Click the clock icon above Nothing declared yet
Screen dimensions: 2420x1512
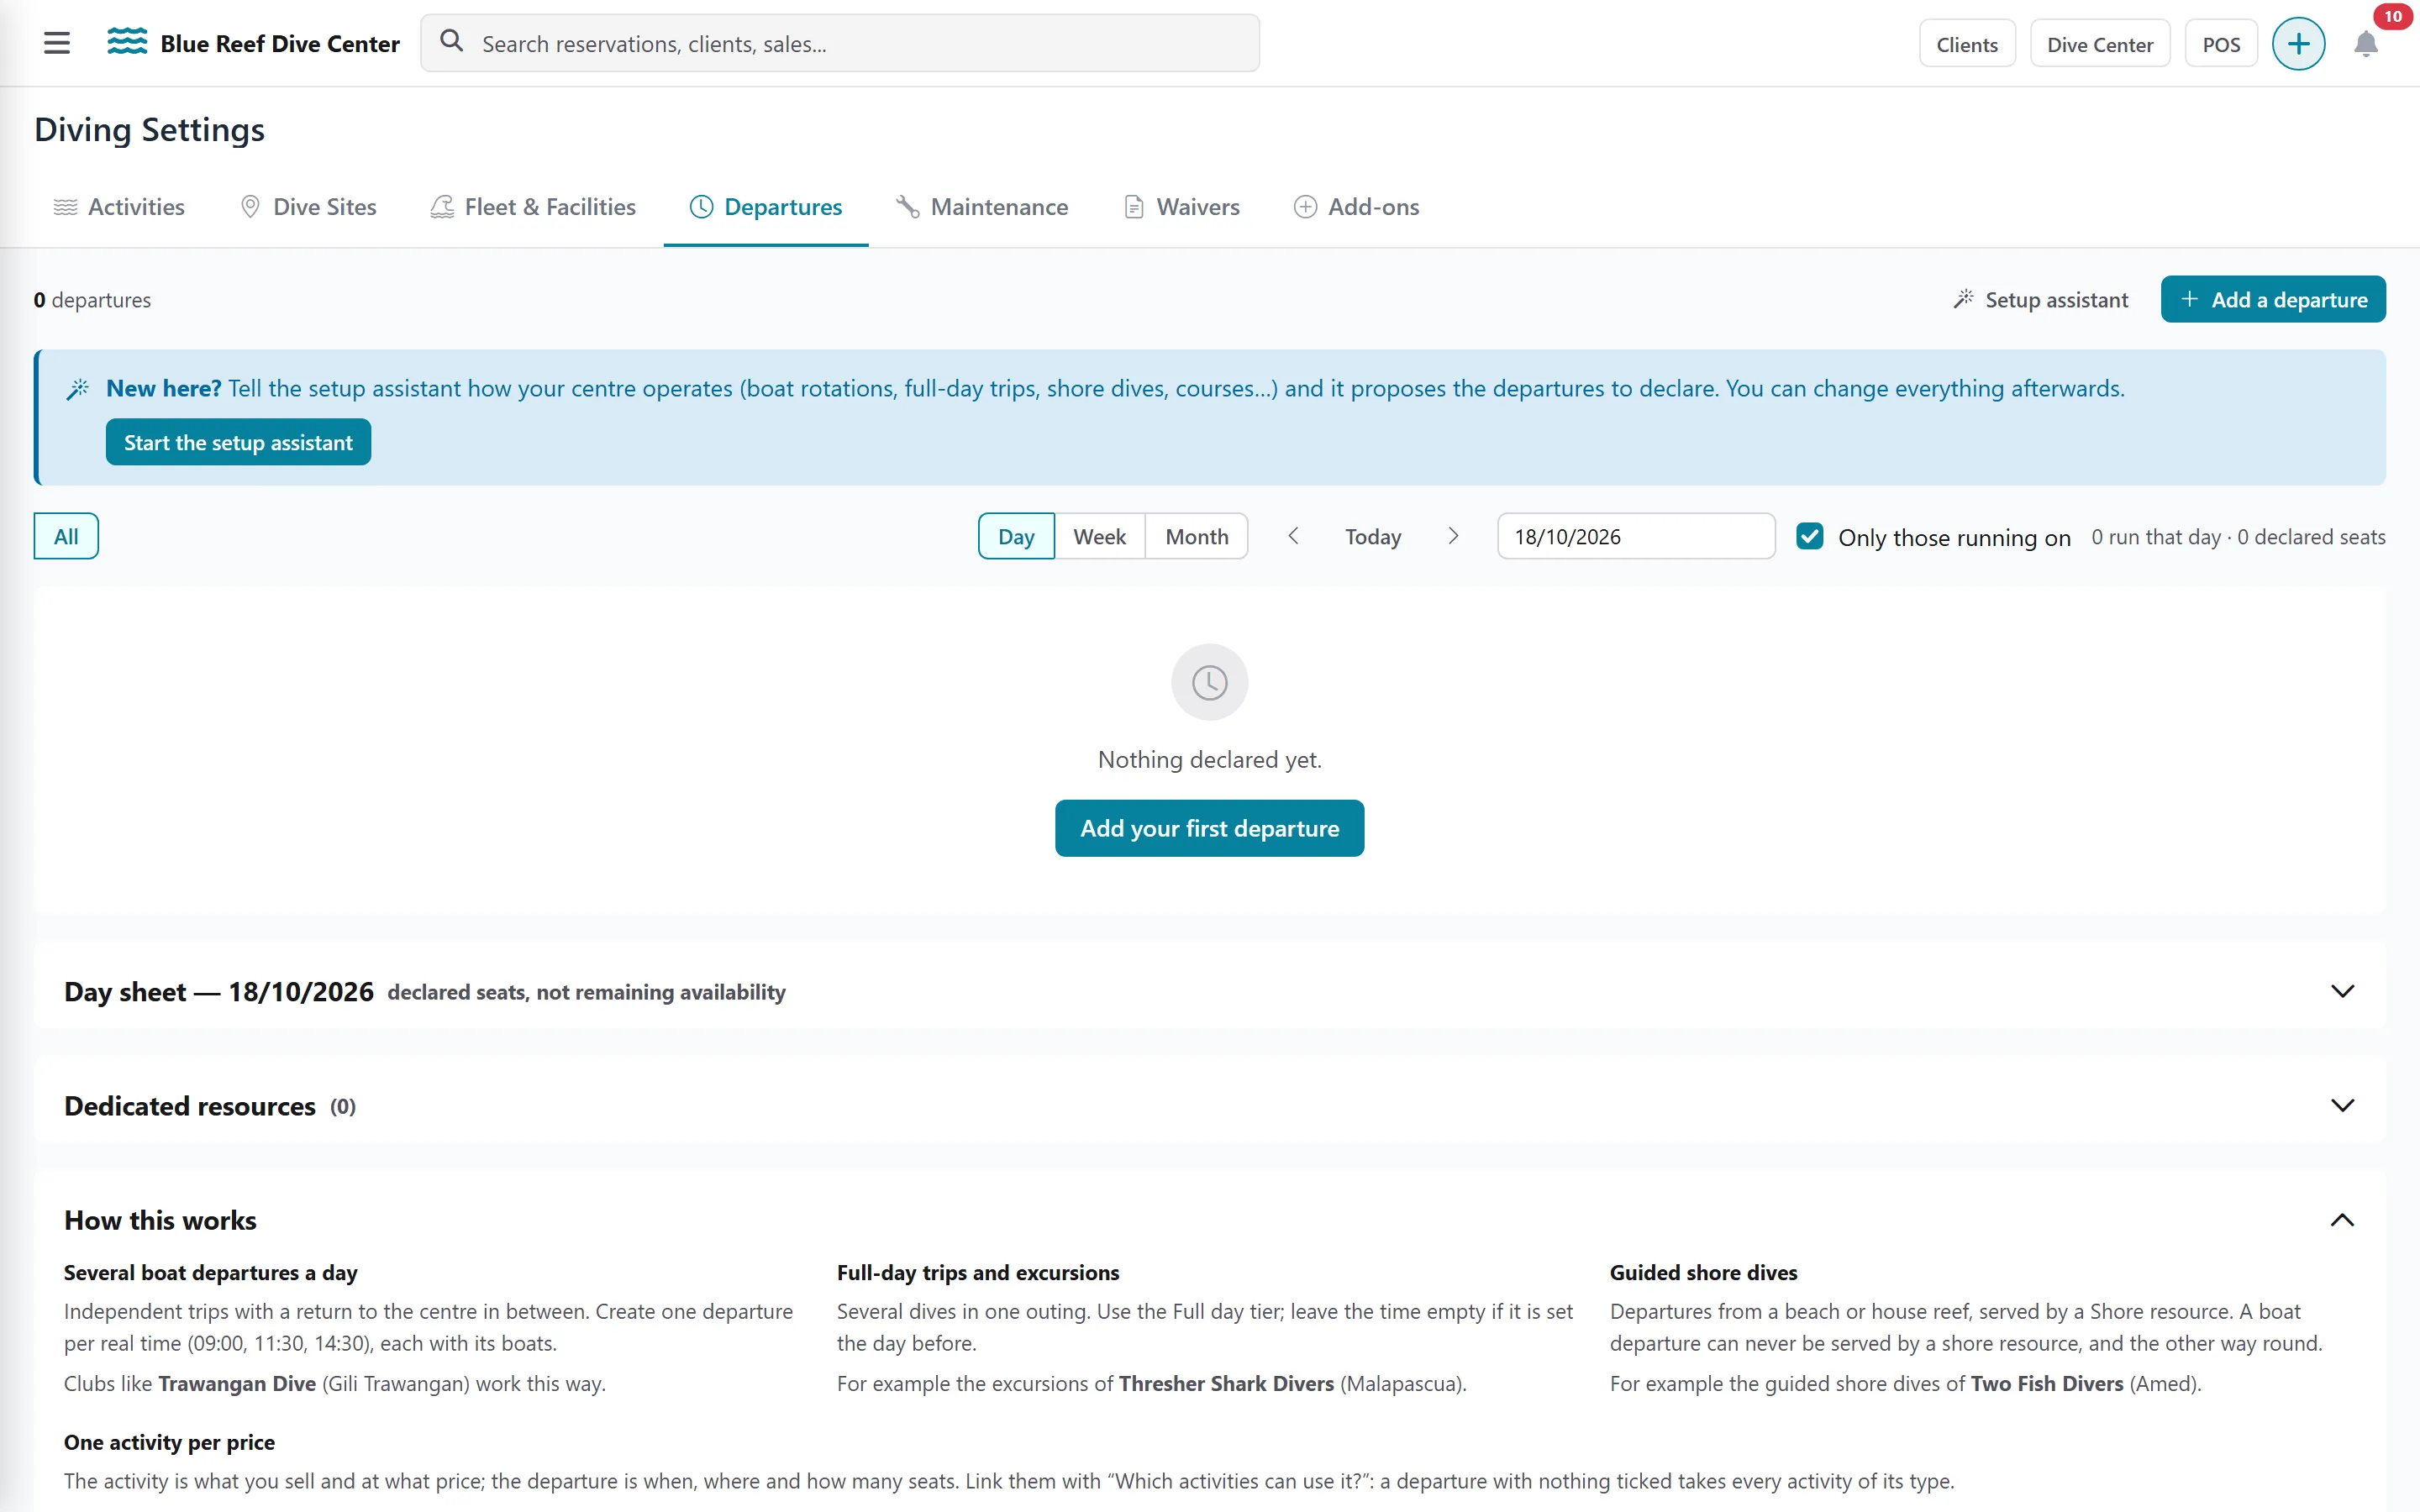point(1209,682)
